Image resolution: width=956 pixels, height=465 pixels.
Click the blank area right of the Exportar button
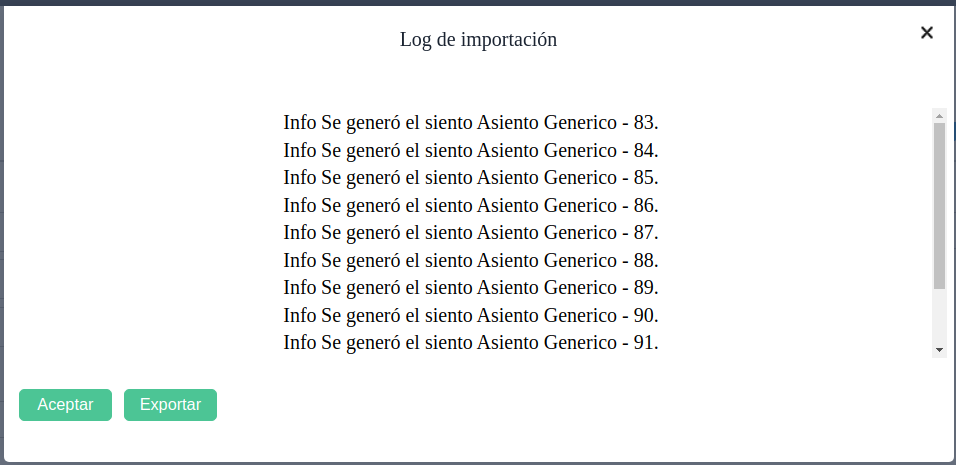pyautogui.click(x=560, y=405)
